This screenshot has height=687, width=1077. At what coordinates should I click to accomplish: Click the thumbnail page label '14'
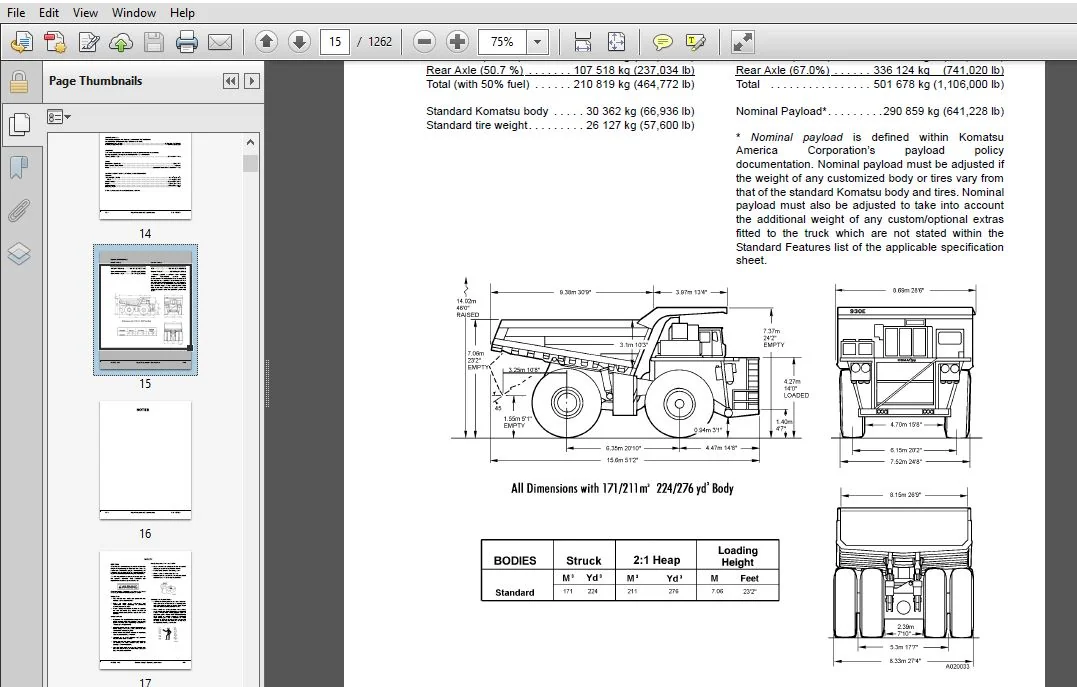point(145,234)
